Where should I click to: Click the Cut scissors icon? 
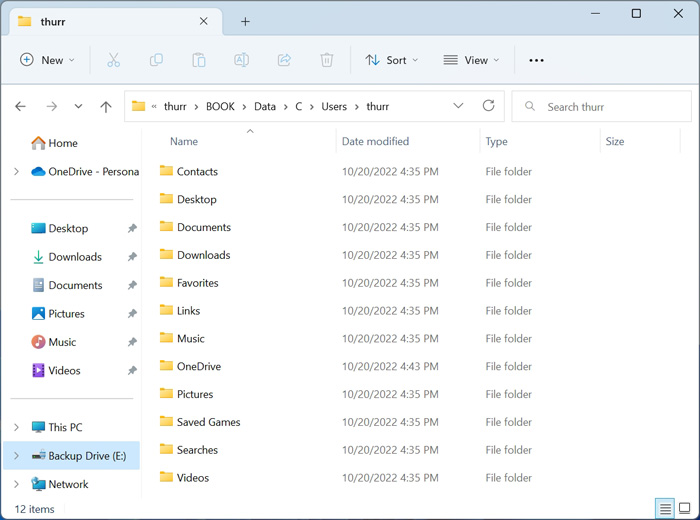tap(113, 60)
